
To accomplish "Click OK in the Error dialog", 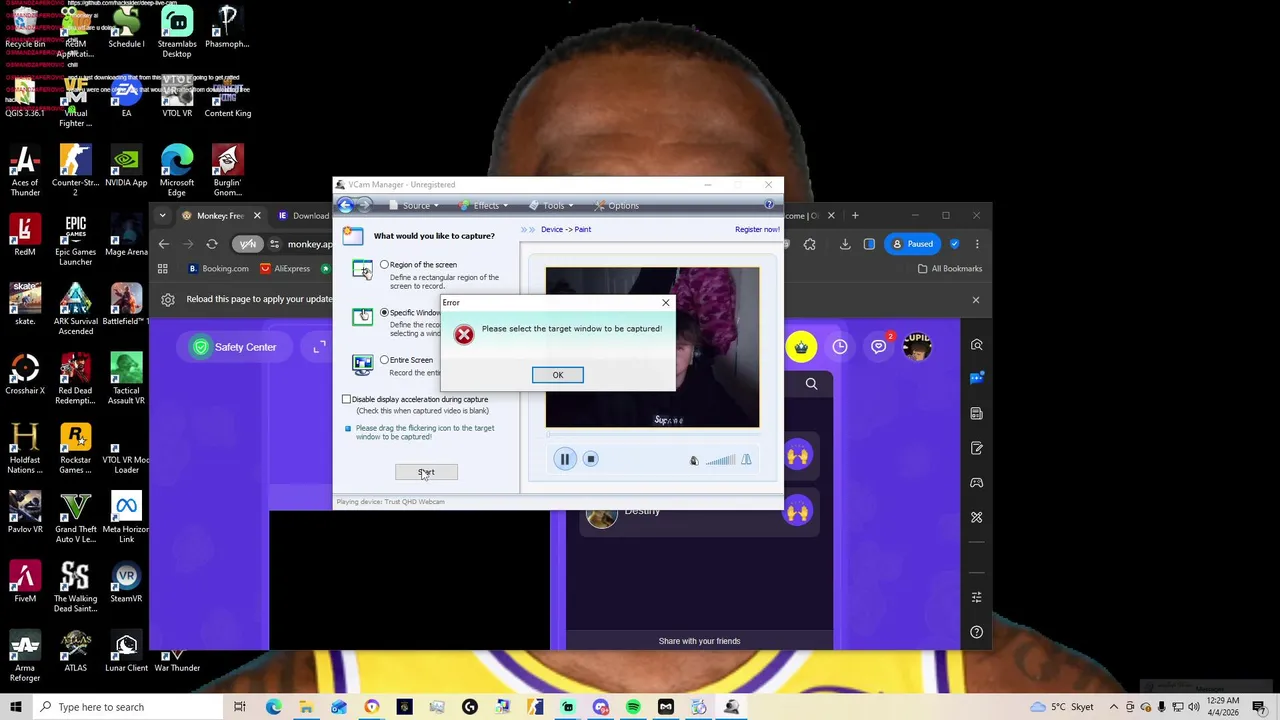I will 557,375.
